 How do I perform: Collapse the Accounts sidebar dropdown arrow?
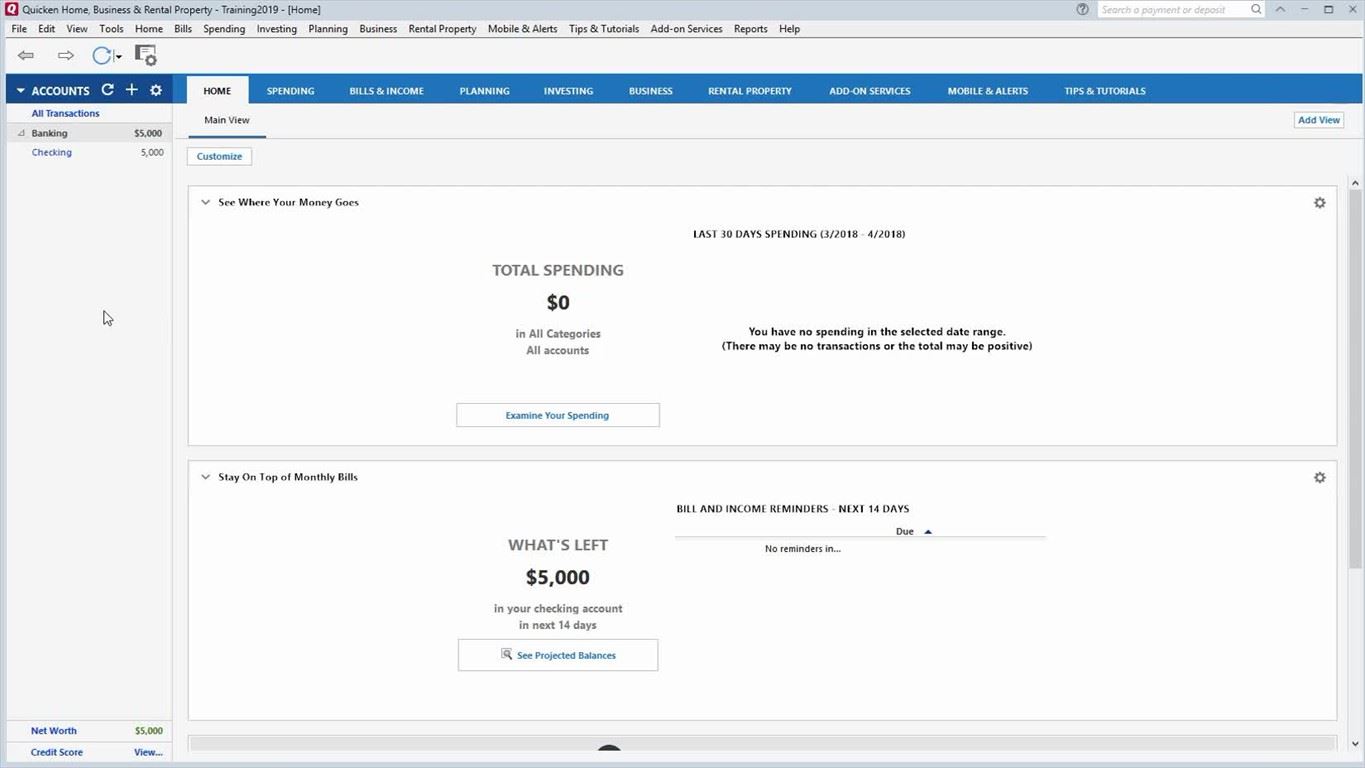(20, 91)
